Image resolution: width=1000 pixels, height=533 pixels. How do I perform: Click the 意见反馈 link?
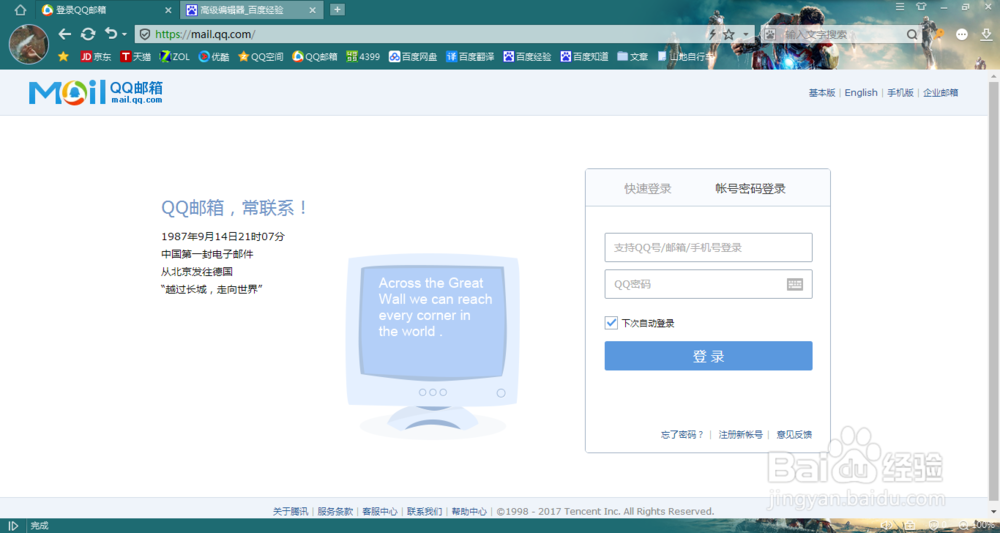point(794,435)
